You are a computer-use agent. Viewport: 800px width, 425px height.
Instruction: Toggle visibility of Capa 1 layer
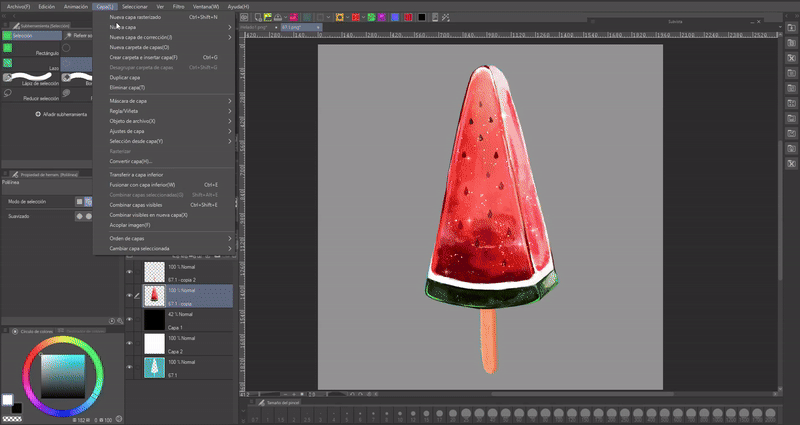(130, 320)
